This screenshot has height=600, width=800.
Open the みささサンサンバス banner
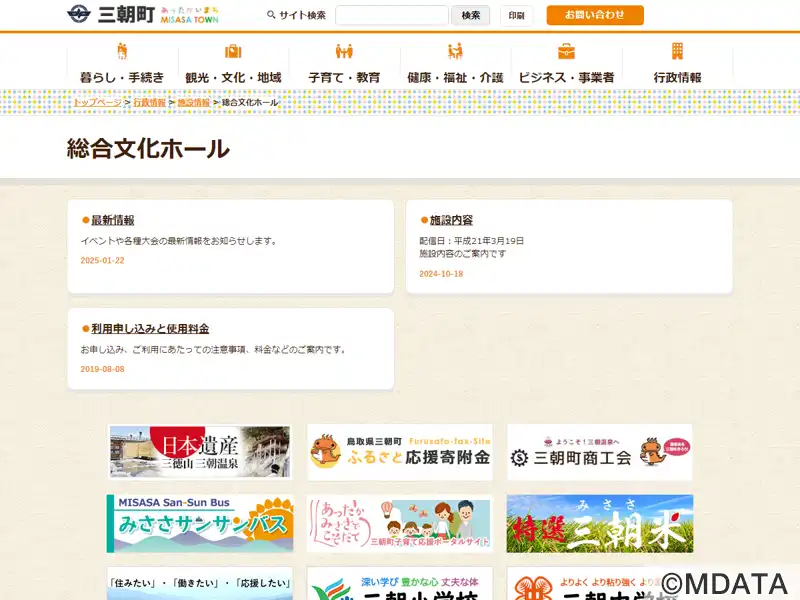(x=200, y=523)
